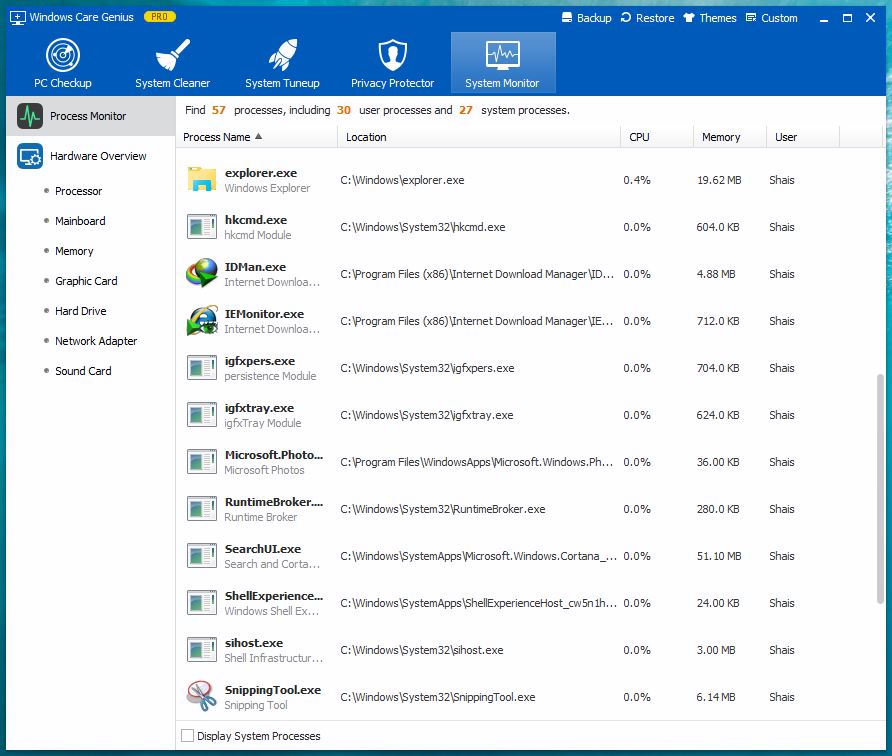Click the Custom settings icon
The height and width of the screenshot is (756, 892).
pyautogui.click(x=751, y=18)
